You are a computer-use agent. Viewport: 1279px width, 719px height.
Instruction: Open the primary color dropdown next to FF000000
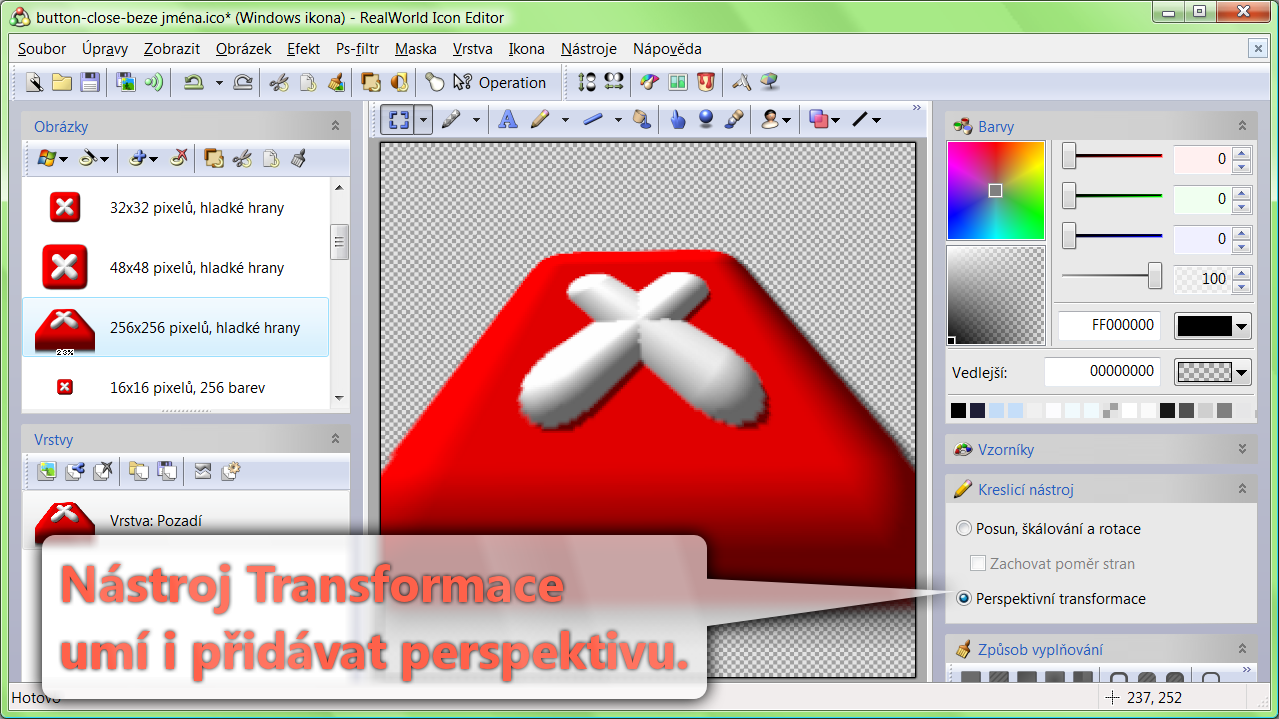(1242, 326)
